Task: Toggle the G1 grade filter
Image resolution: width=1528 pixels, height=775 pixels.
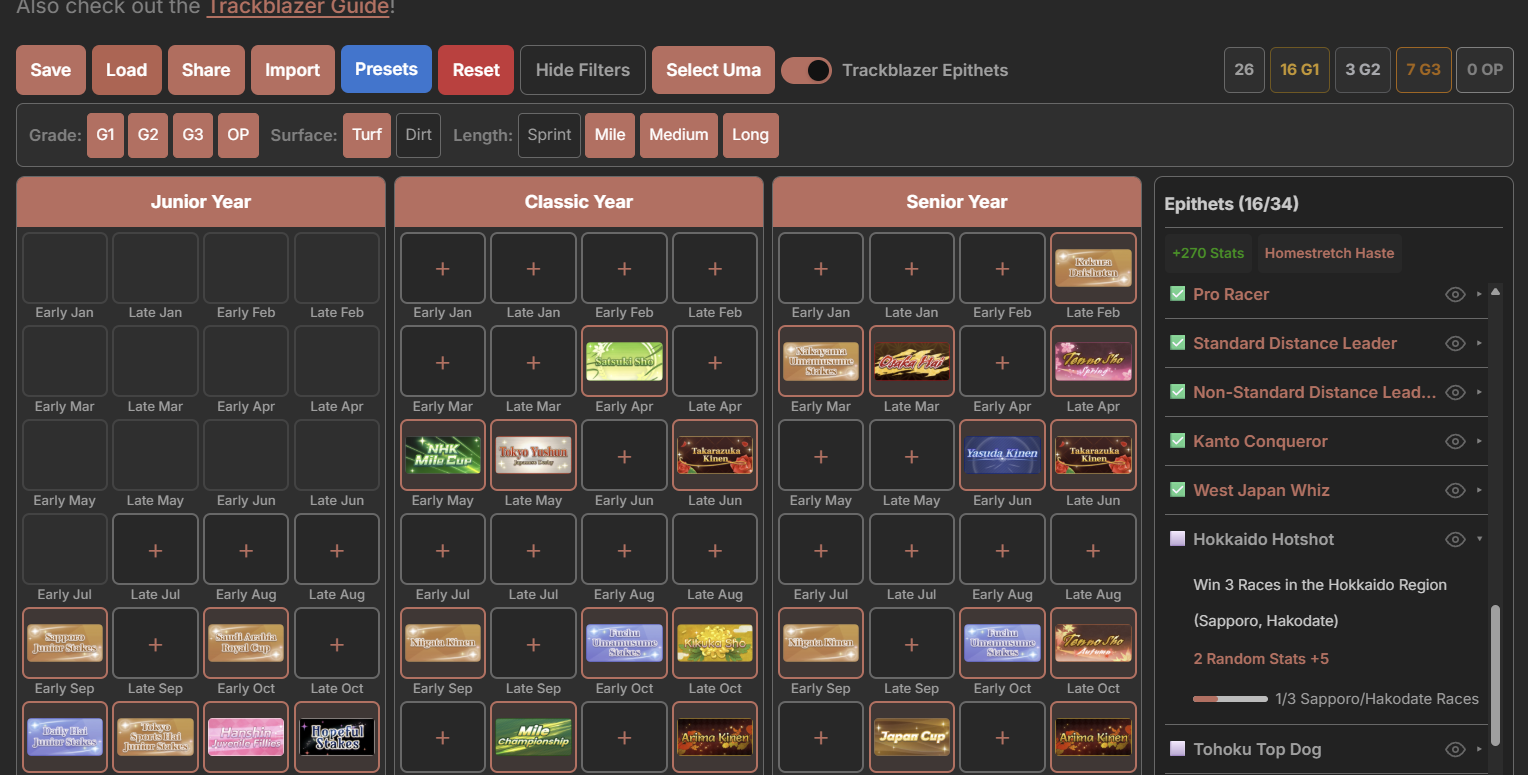Action: click(105, 135)
